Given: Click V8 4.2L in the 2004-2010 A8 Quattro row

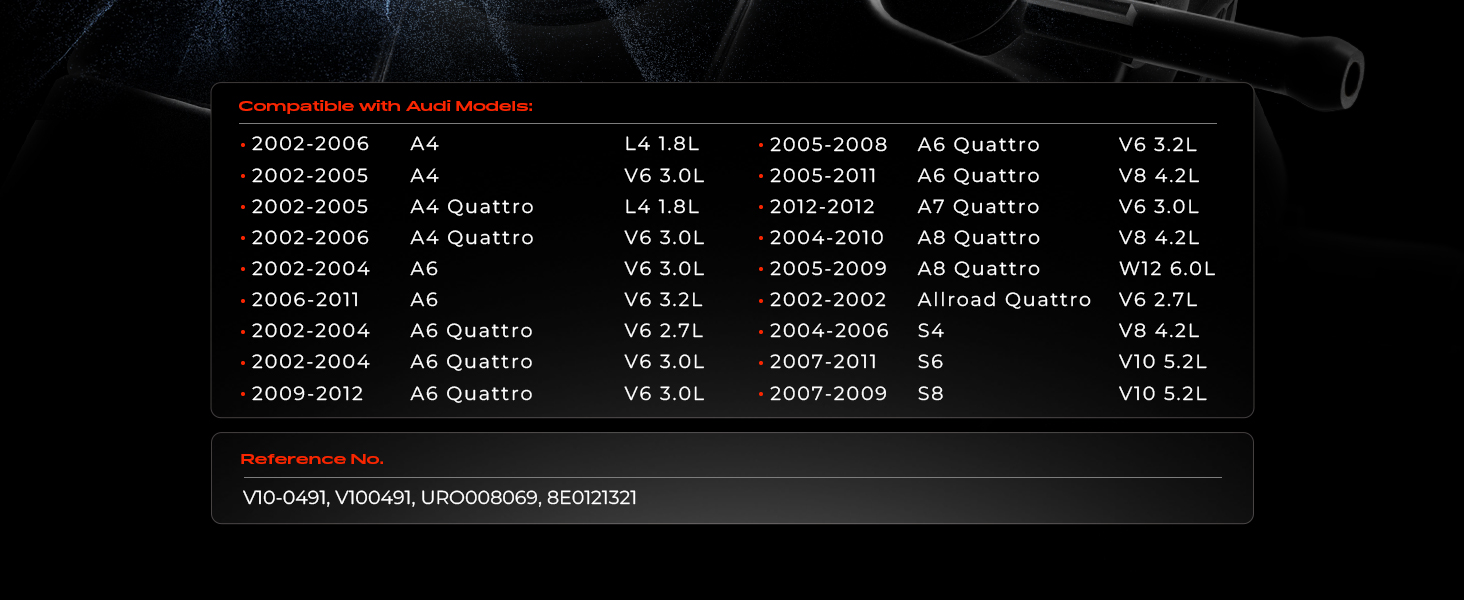Looking at the screenshot, I should (1159, 238).
